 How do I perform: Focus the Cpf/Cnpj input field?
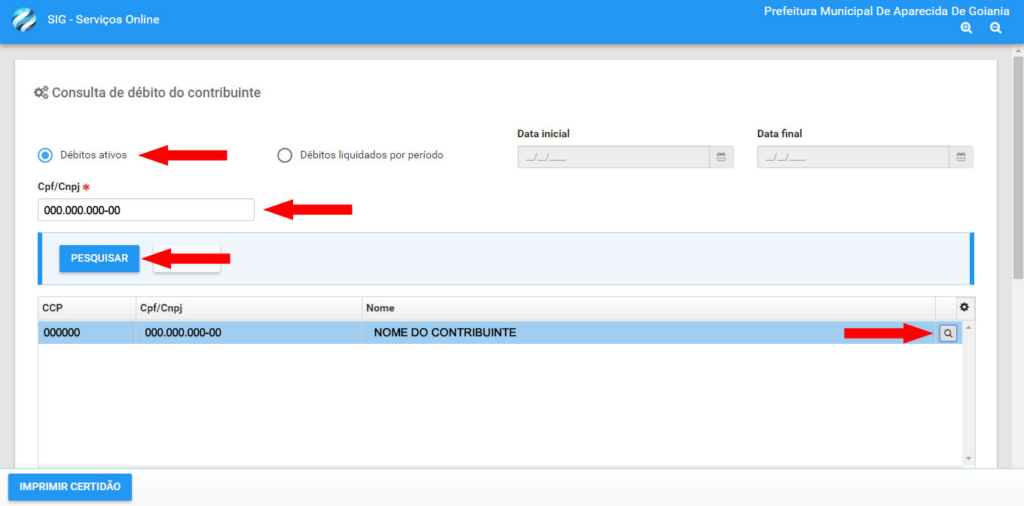coord(146,210)
